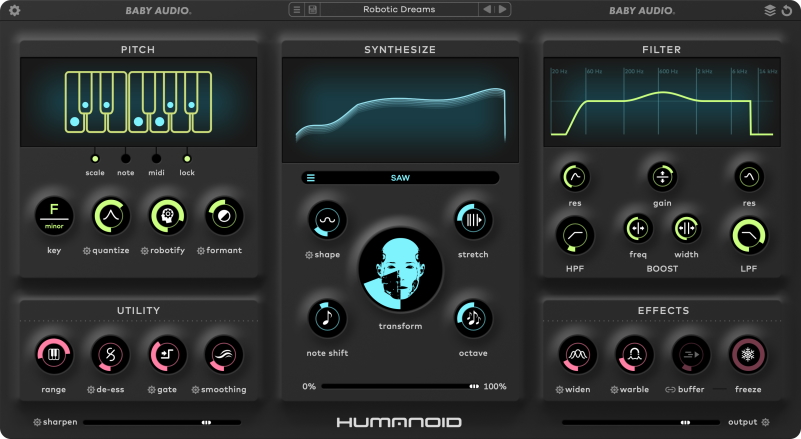Open the F minor key selector
Screen dimensions: 801x439
click(54, 216)
